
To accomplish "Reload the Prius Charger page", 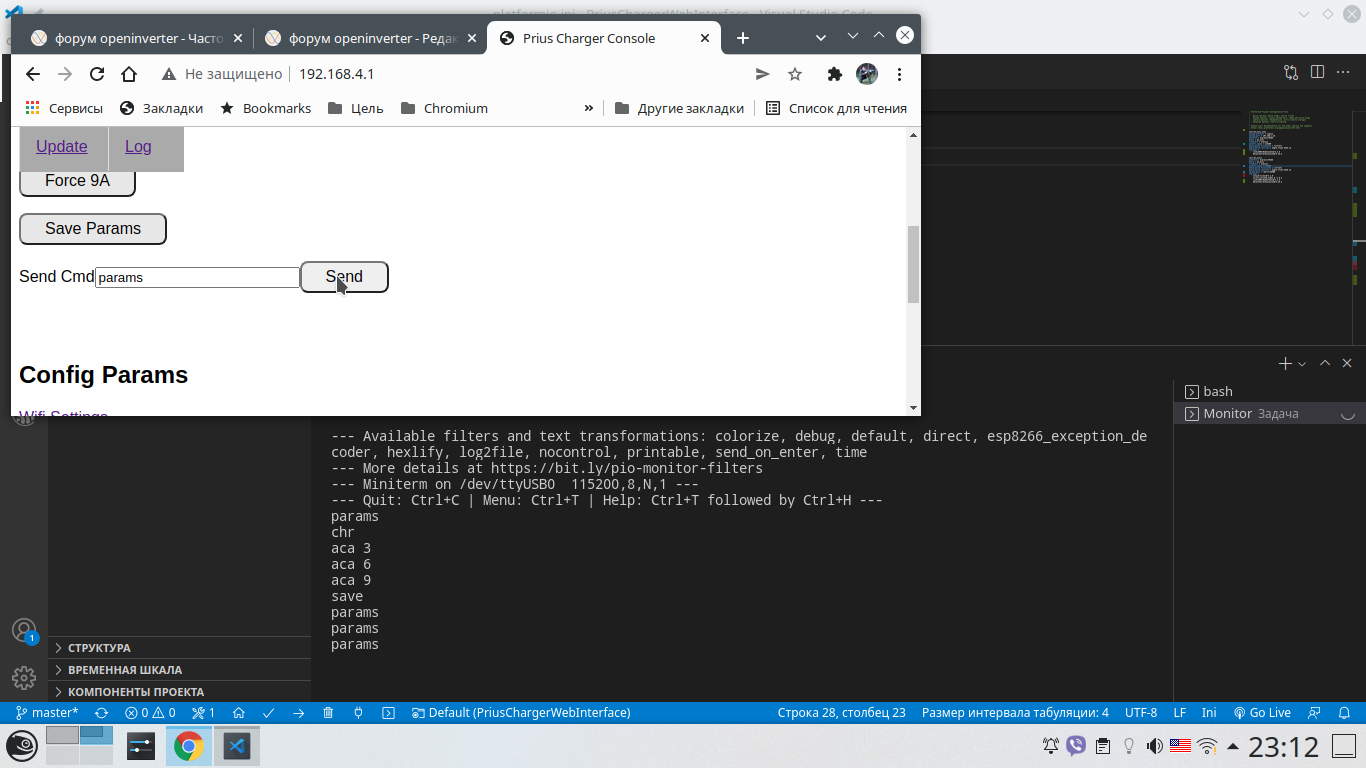I will tap(97, 74).
